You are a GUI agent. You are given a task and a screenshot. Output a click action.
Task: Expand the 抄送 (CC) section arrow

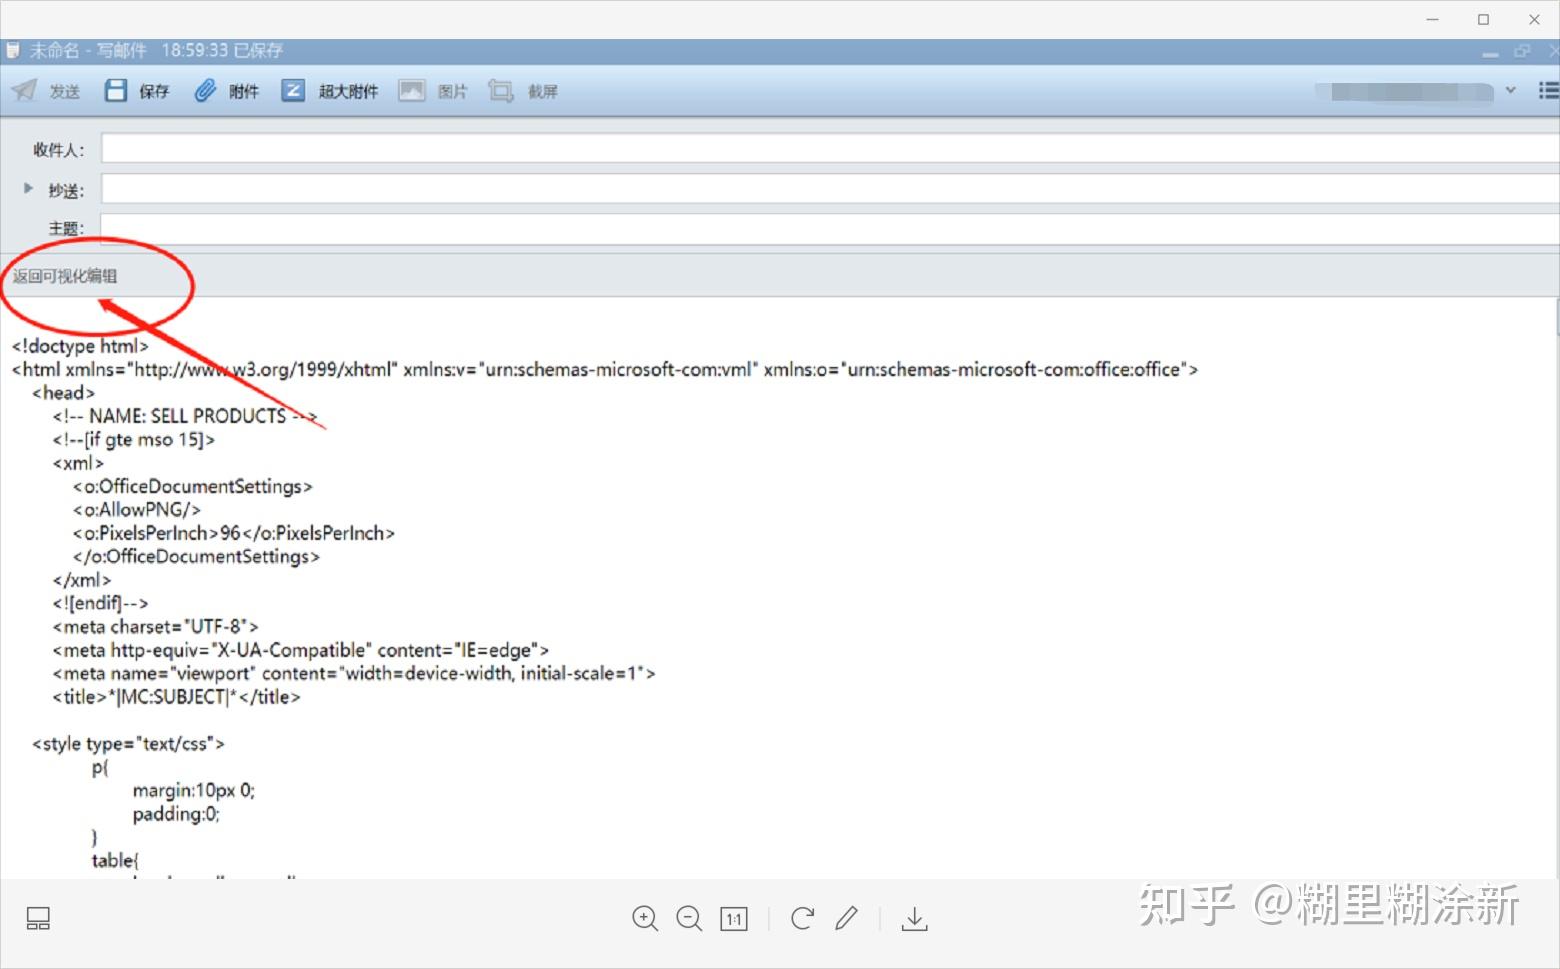27,187
